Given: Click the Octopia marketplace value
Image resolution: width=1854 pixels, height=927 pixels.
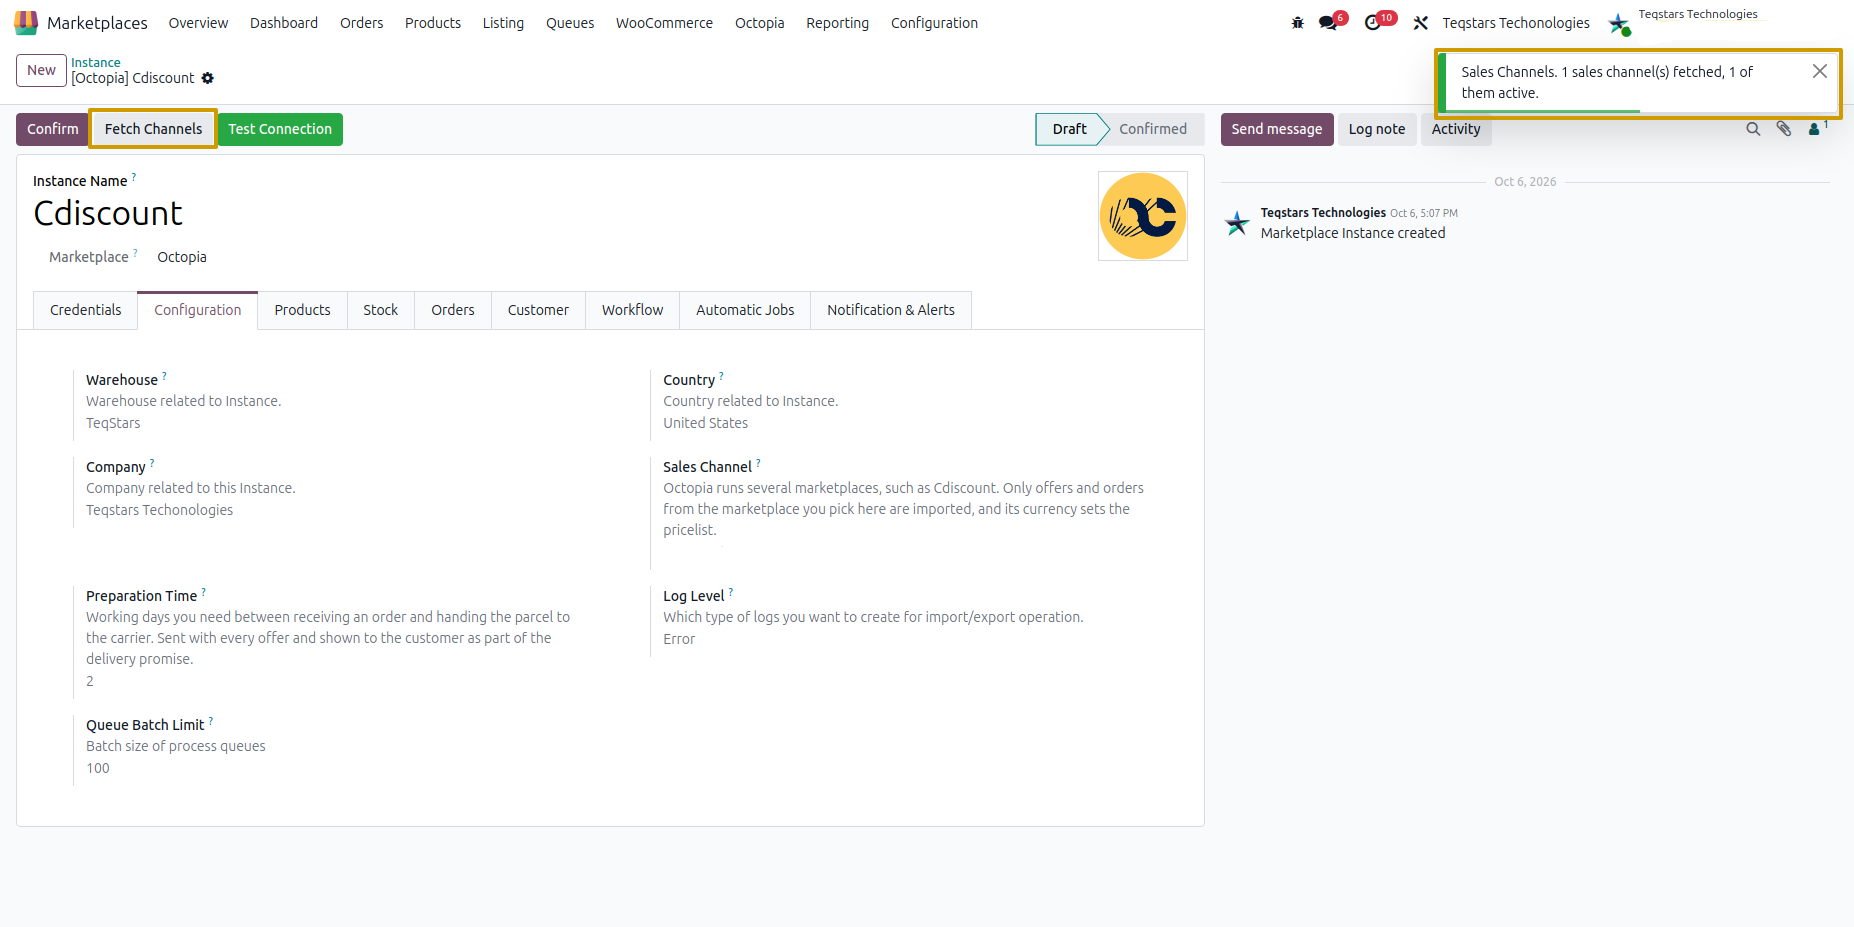Looking at the screenshot, I should 182,257.
